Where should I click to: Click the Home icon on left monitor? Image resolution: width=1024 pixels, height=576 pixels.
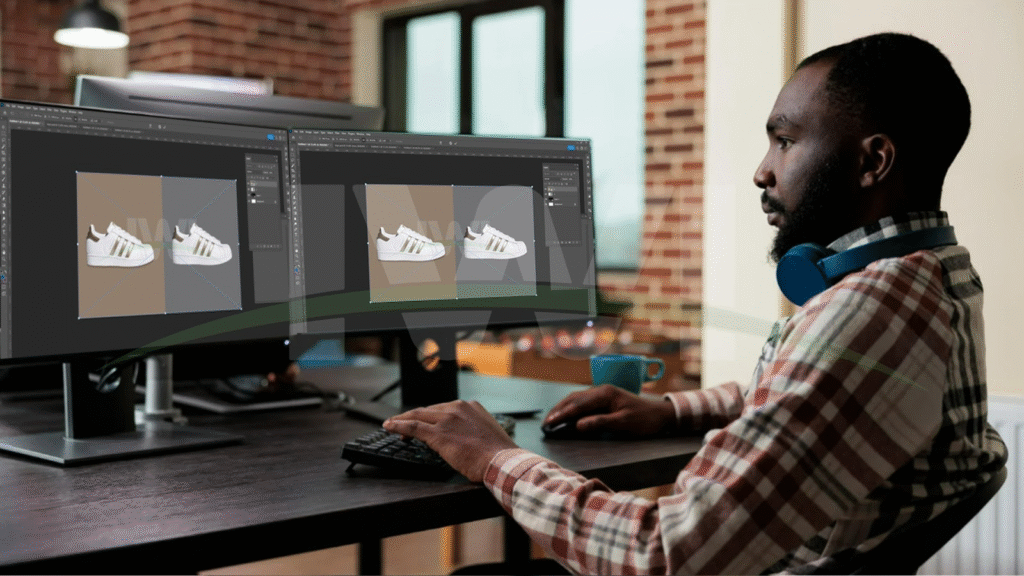(5, 115)
